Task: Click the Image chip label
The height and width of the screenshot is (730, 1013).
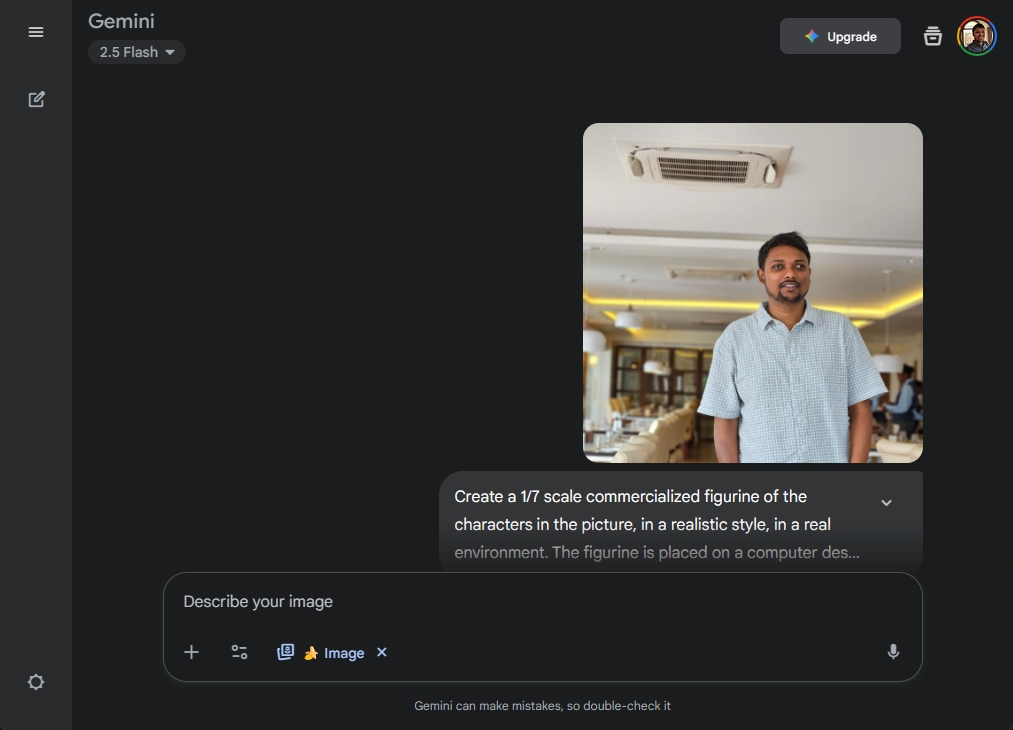Action: pyautogui.click(x=343, y=652)
